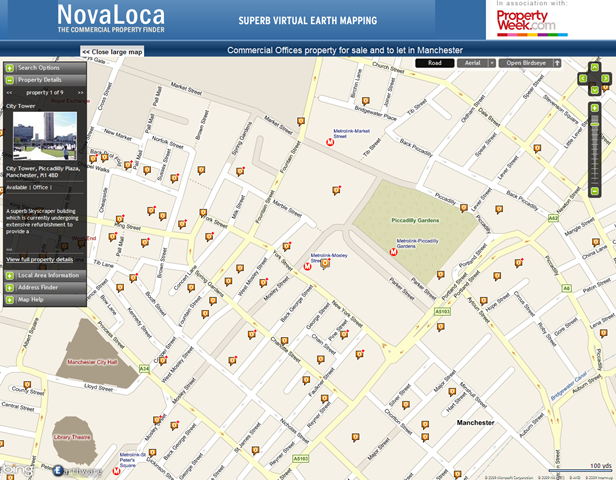Click the Bing logo on the map
This screenshot has width=616, height=480.
(x=16, y=469)
